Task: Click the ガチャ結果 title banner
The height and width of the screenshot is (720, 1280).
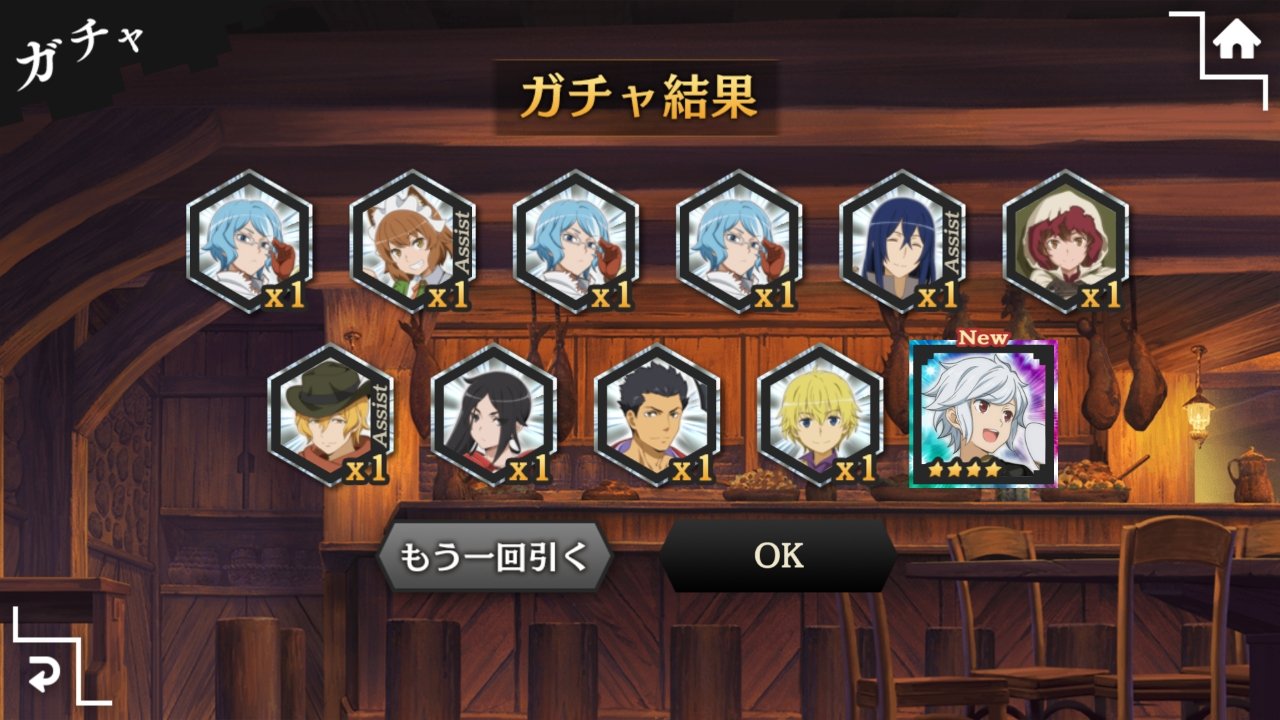Action: (x=637, y=97)
